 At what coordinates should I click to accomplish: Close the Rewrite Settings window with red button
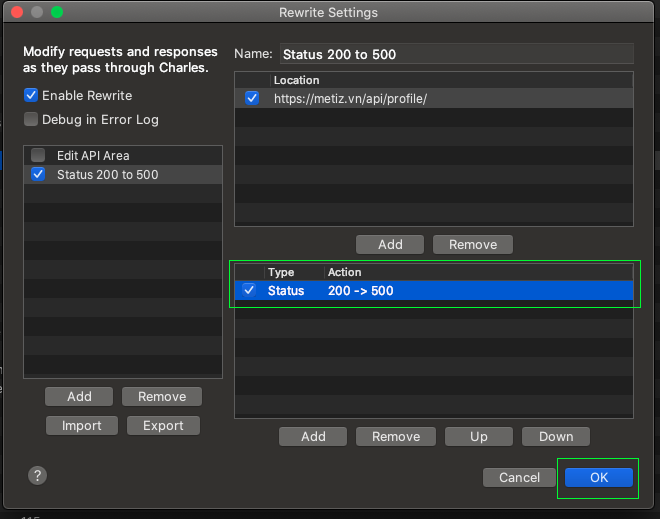(x=17, y=12)
